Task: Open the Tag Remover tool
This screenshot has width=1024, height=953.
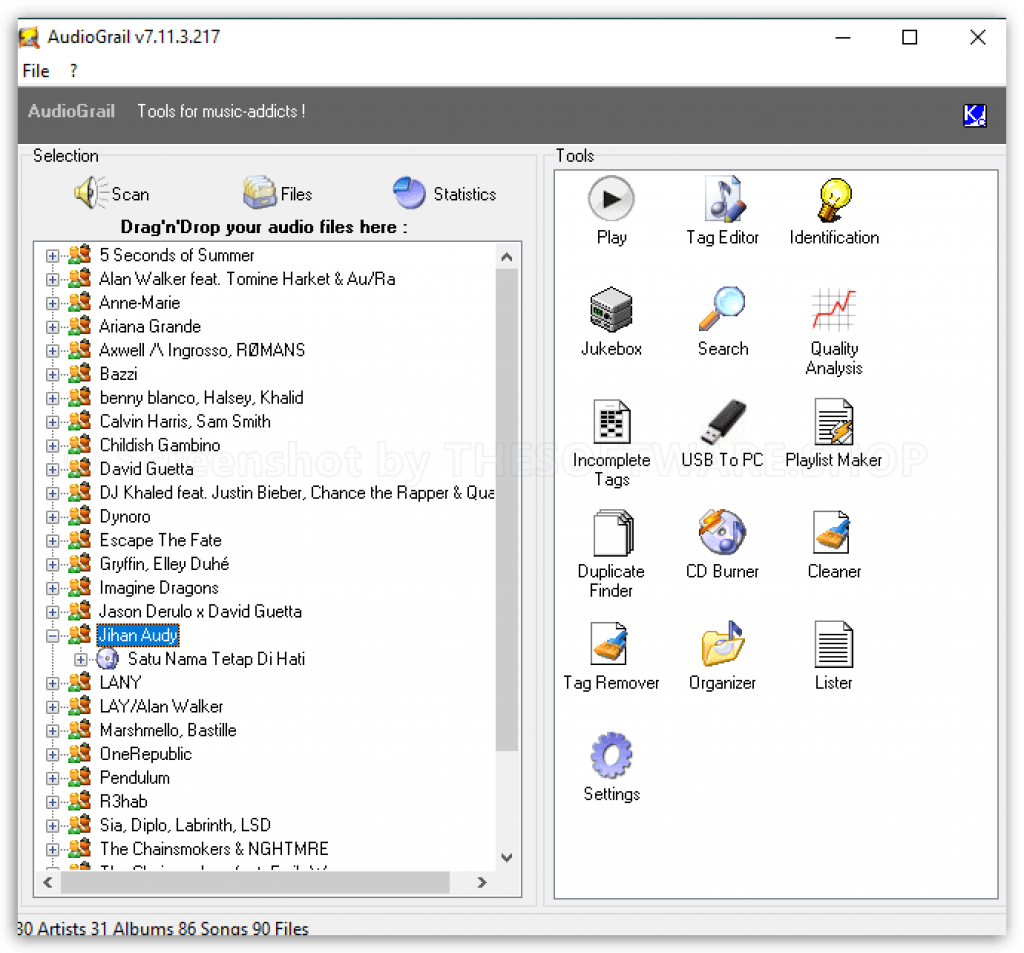Action: pos(611,656)
